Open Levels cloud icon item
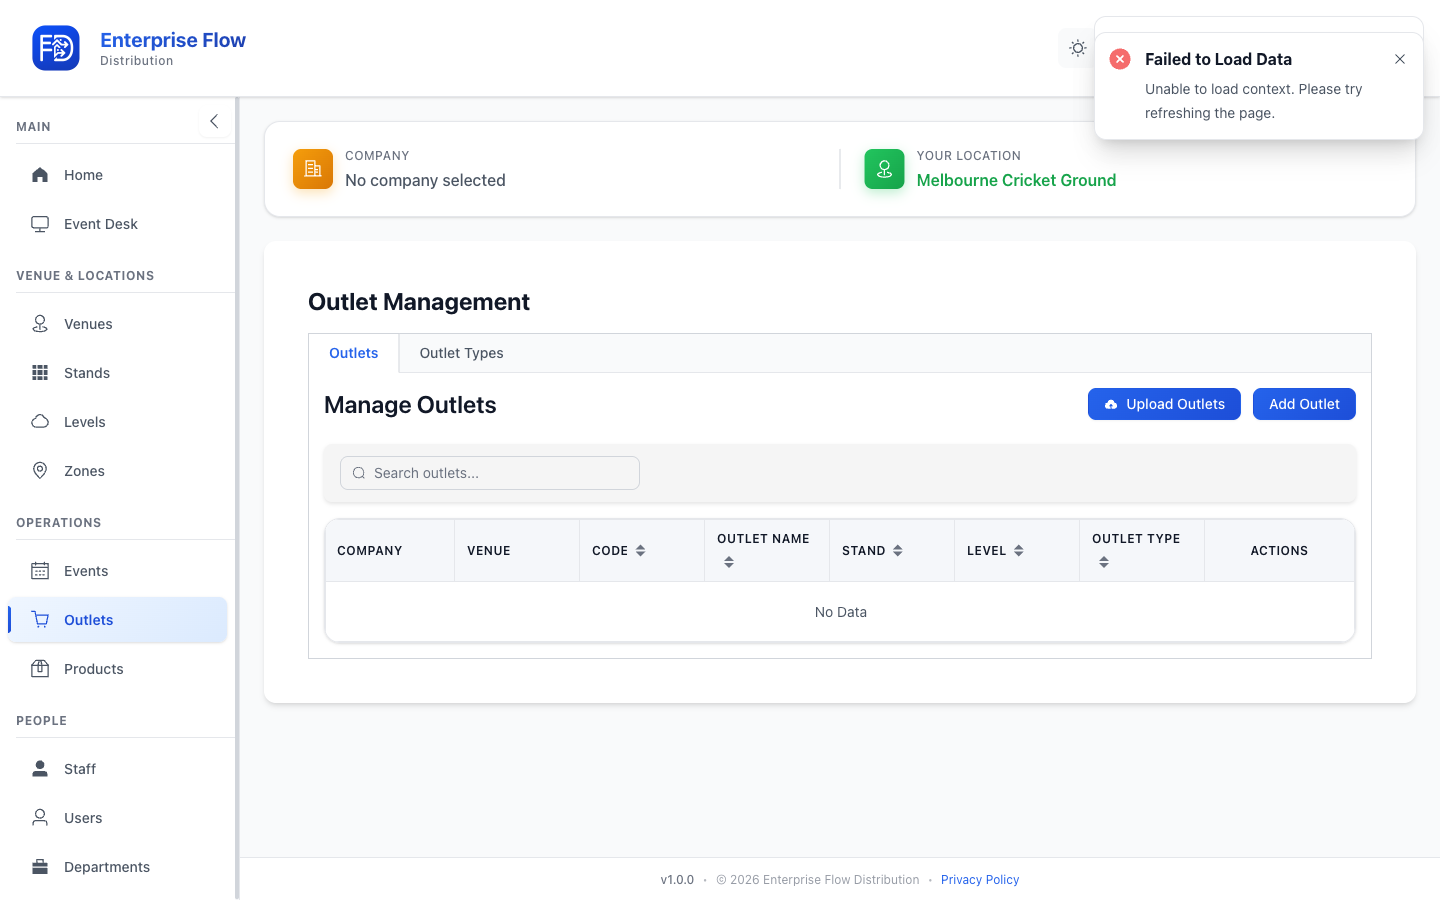Viewport: 1440px width, 900px height. (40, 422)
